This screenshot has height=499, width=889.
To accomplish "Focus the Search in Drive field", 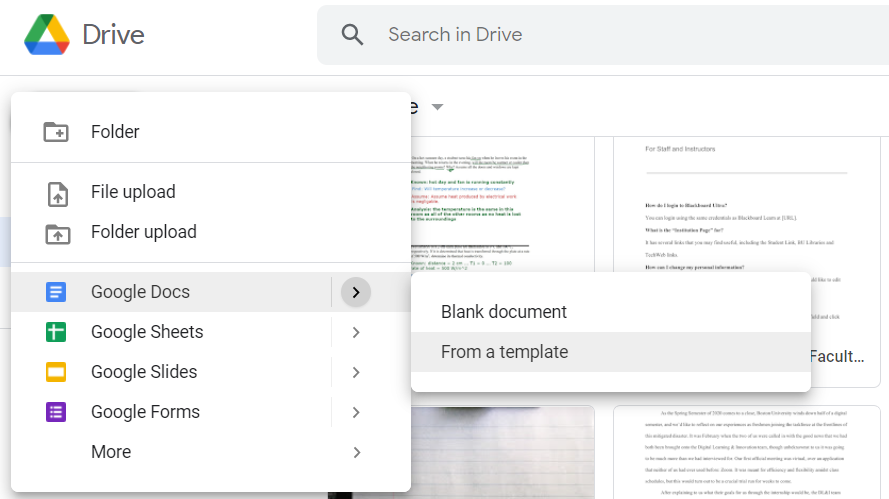I will pyautogui.click(x=603, y=35).
